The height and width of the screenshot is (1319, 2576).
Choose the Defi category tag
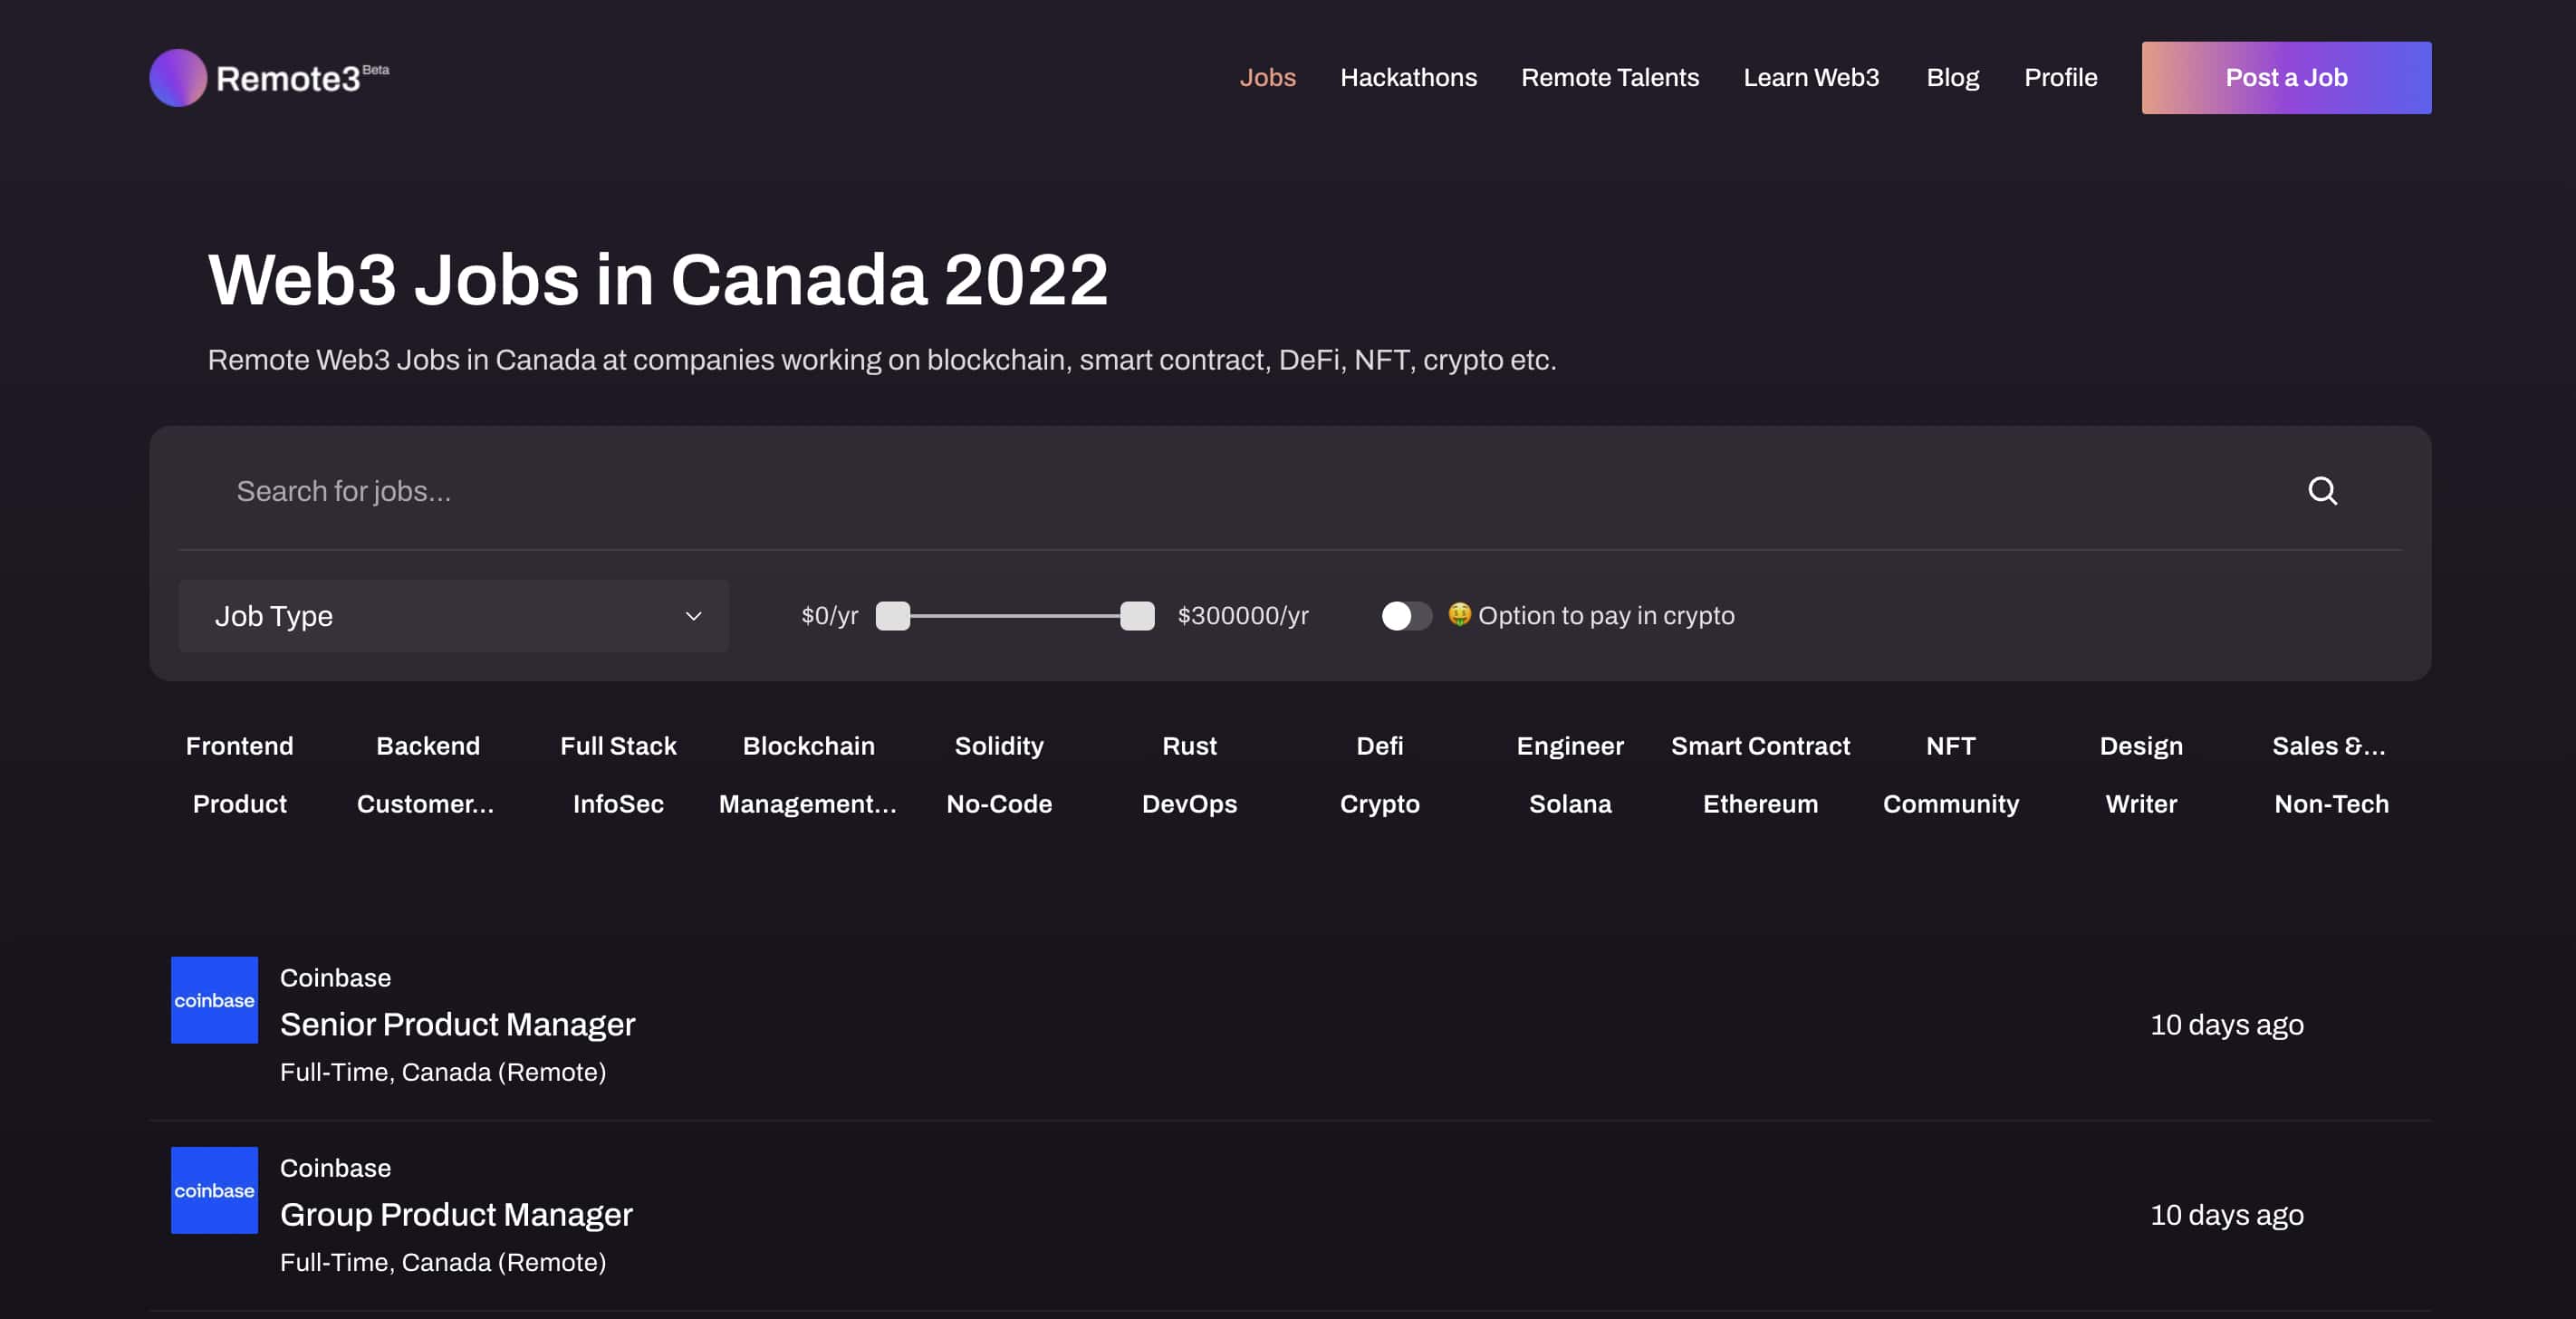pyautogui.click(x=1379, y=746)
